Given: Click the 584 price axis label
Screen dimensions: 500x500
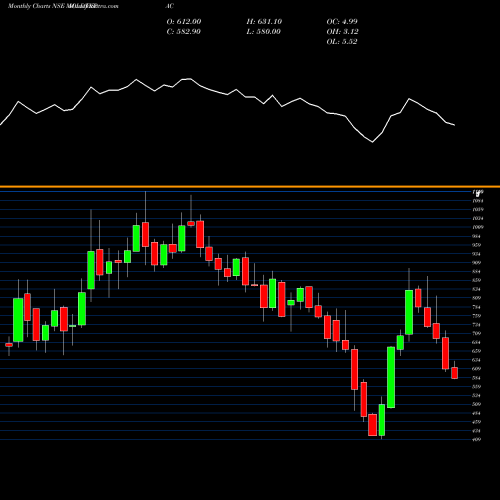Looking at the screenshot, I should tap(477, 378).
